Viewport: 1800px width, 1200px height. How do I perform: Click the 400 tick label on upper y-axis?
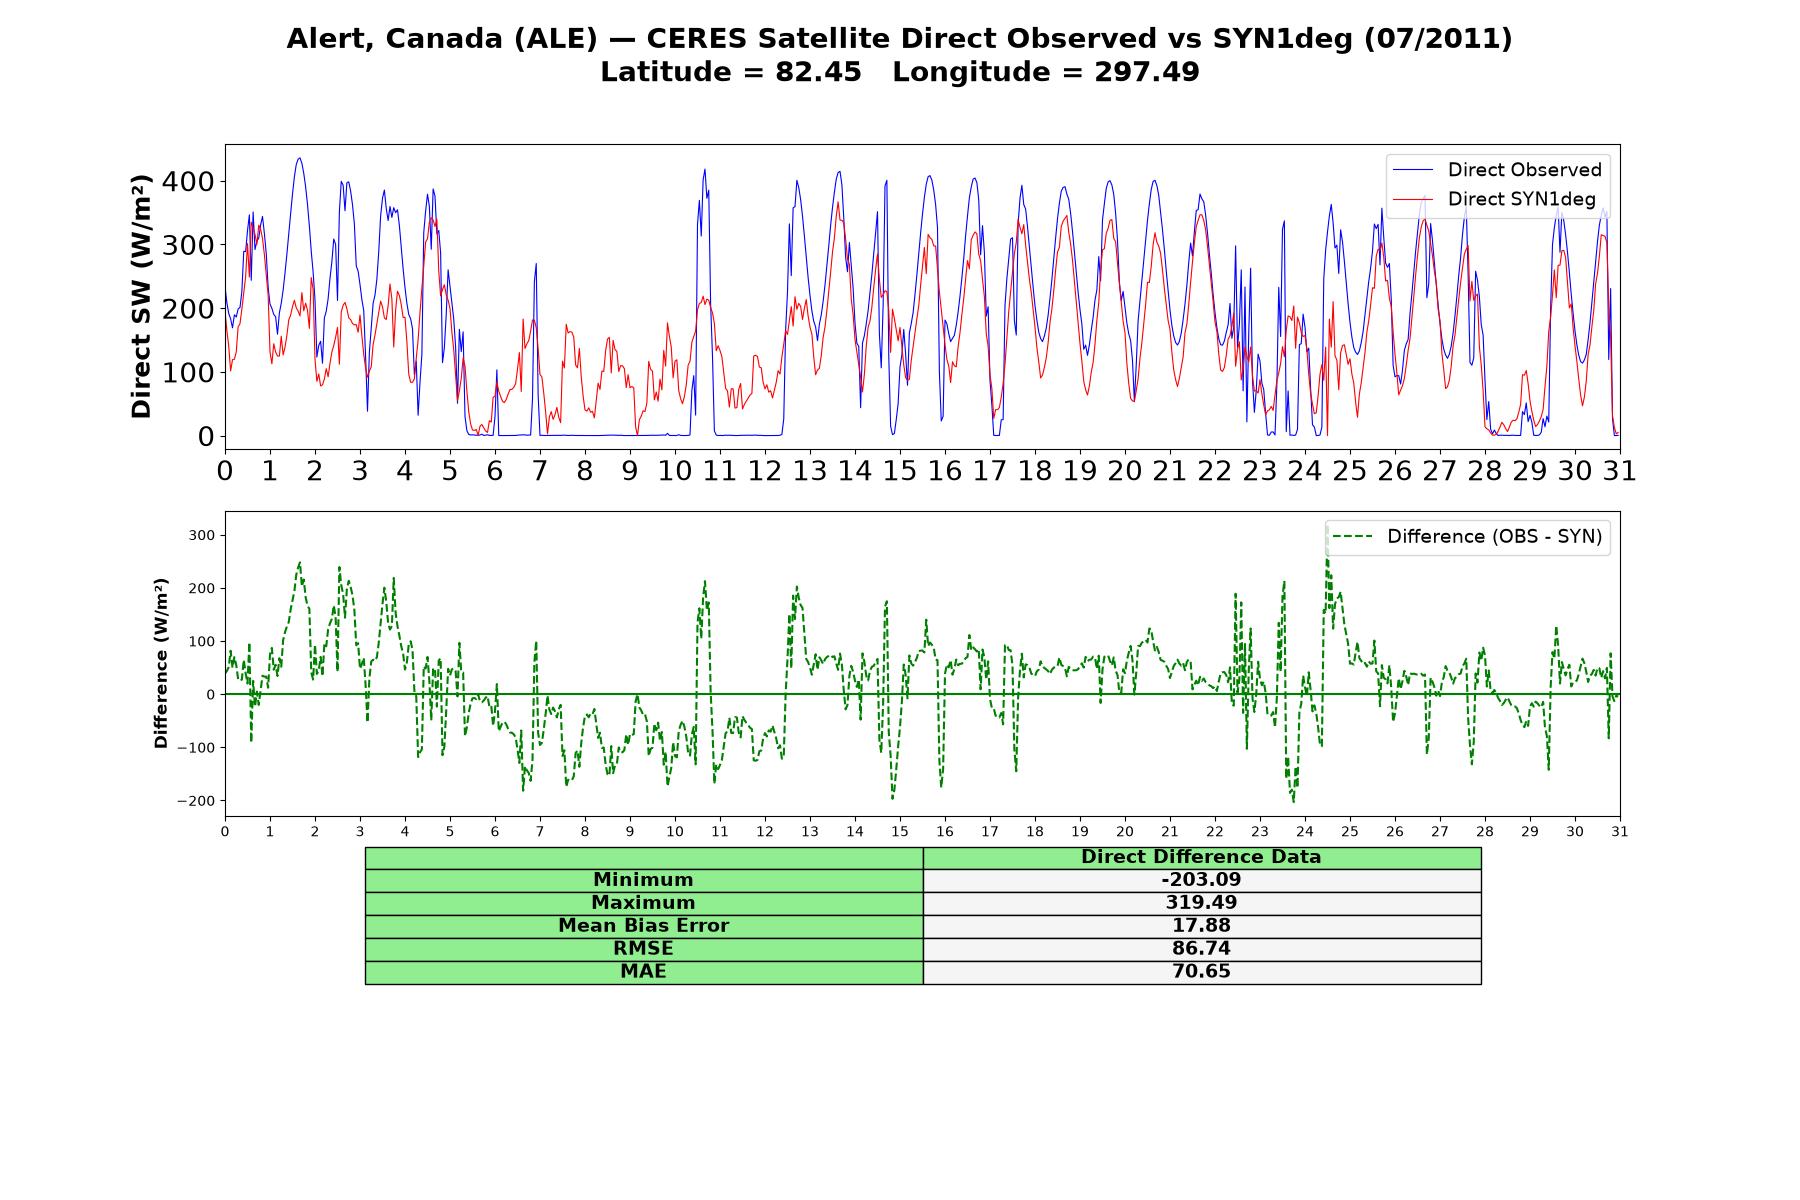(192, 182)
